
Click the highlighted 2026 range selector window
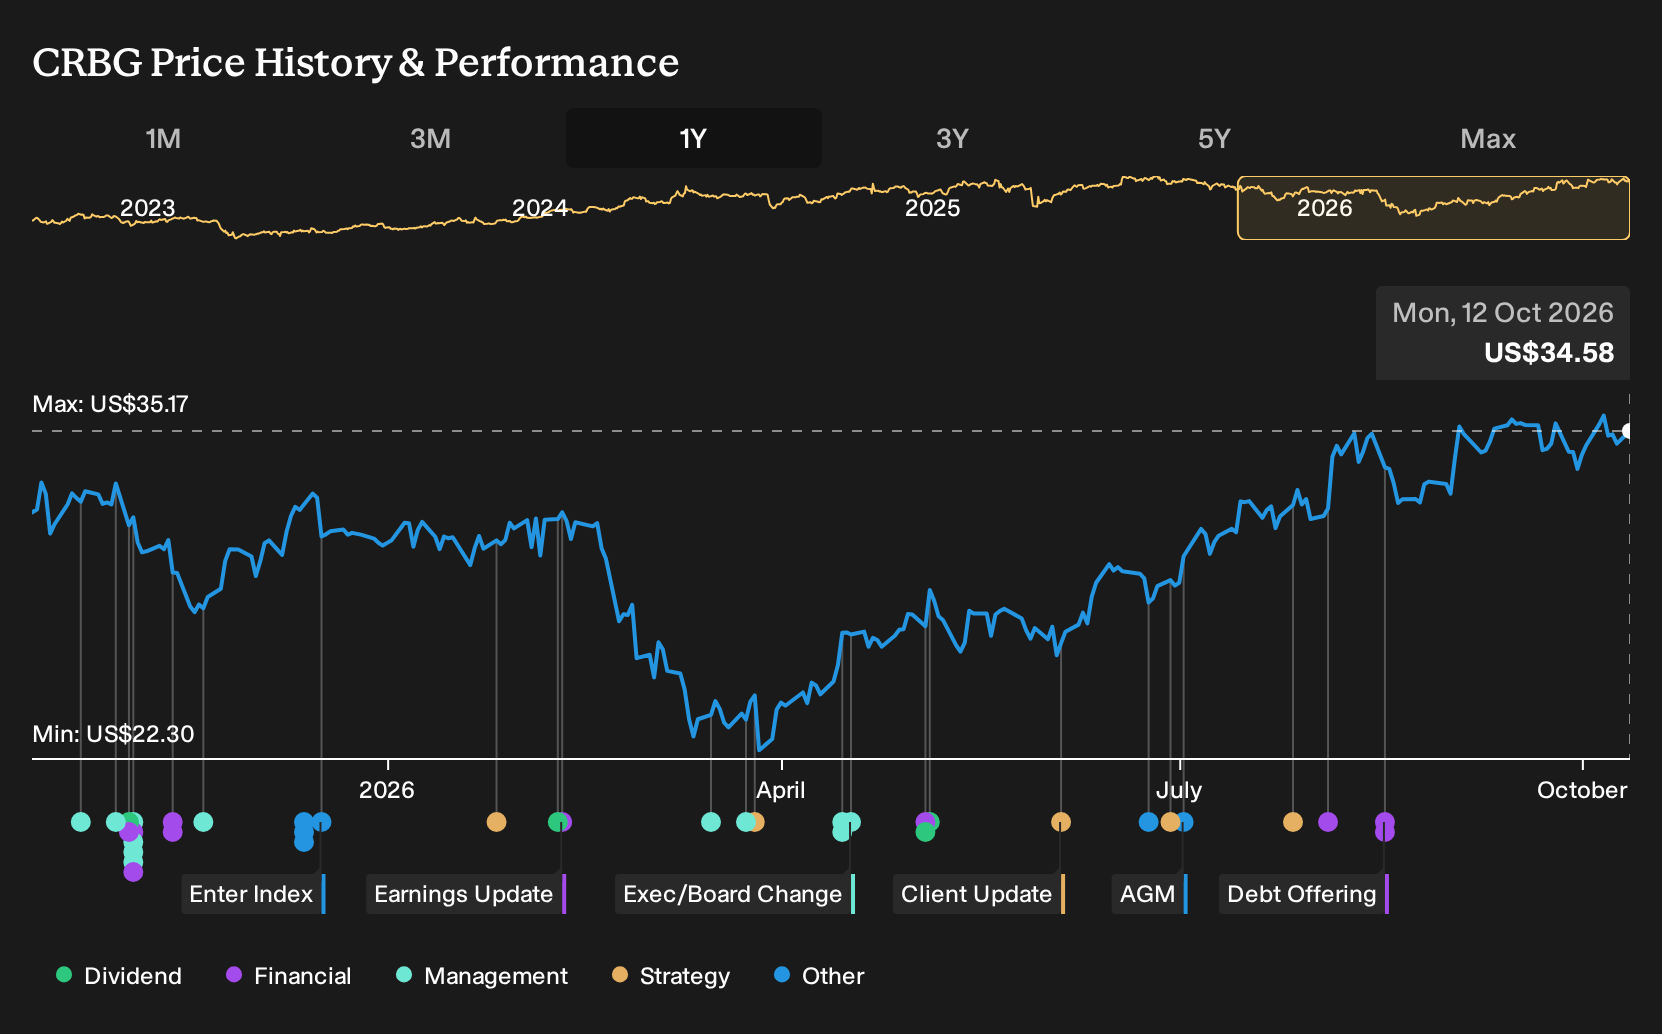(x=1433, y=208)
